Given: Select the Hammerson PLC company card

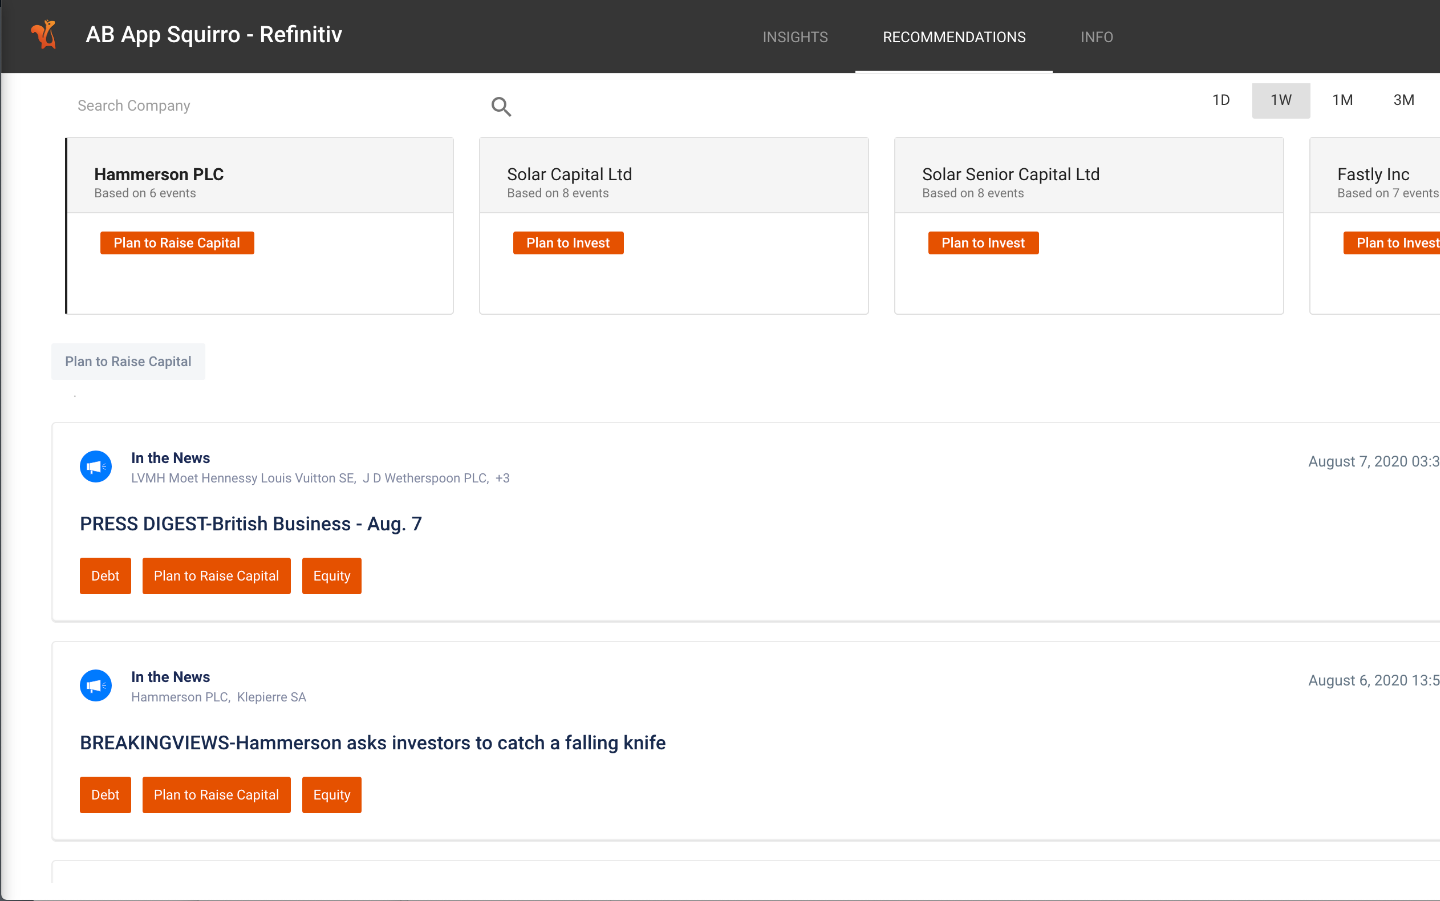Looking at the screenshot, I should [260, 226].
